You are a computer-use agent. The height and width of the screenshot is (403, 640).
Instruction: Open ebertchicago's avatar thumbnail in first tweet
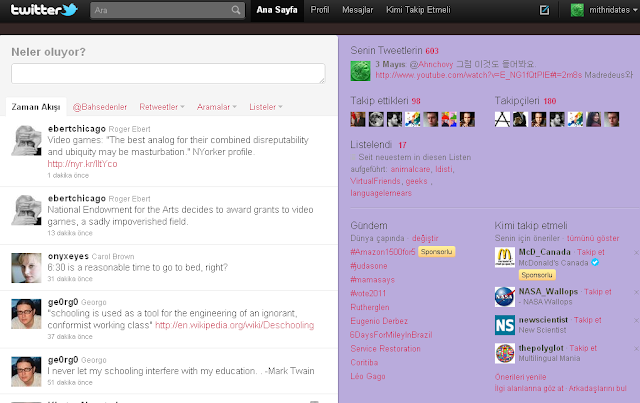pos(26,140)
